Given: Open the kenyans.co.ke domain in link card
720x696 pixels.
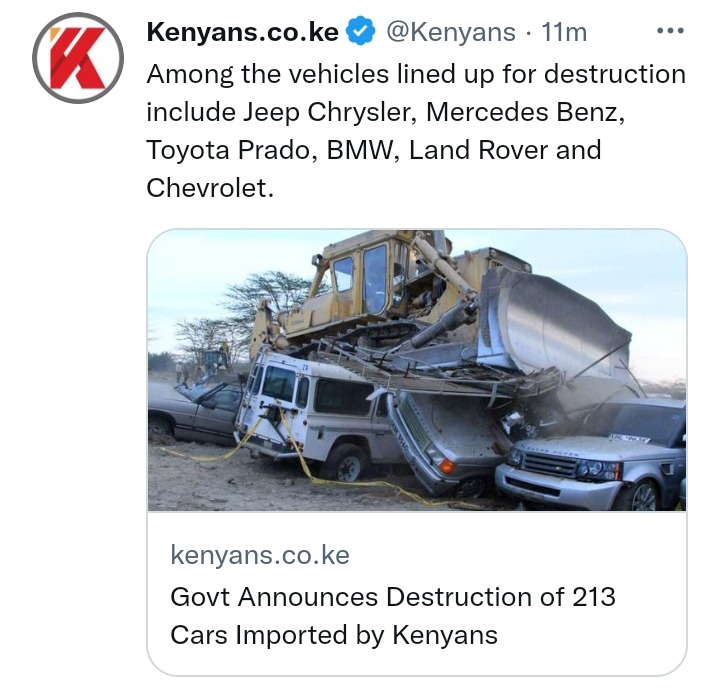Looking at the screenshot, I should (x=260, y=555).
